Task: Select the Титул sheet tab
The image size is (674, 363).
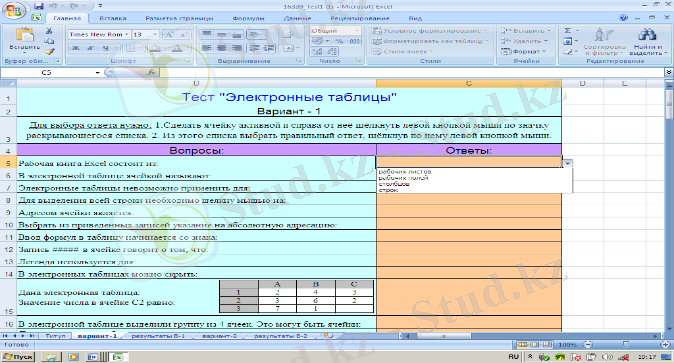Action: click(55, 336)
